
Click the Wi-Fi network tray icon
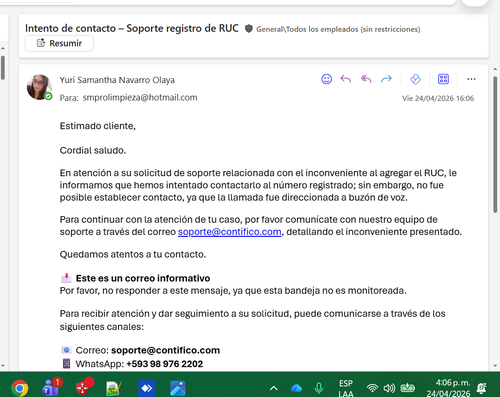tap(372, 388)
